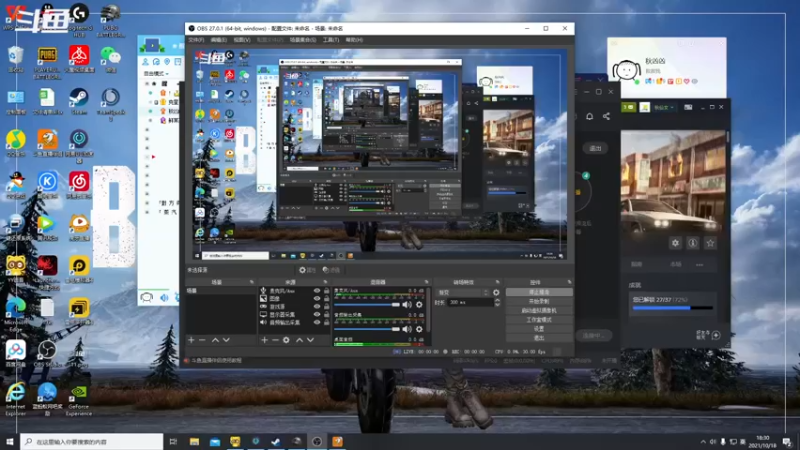Adjust transition duration with spinner arrows
800x450 pixels.
point(497,302)
